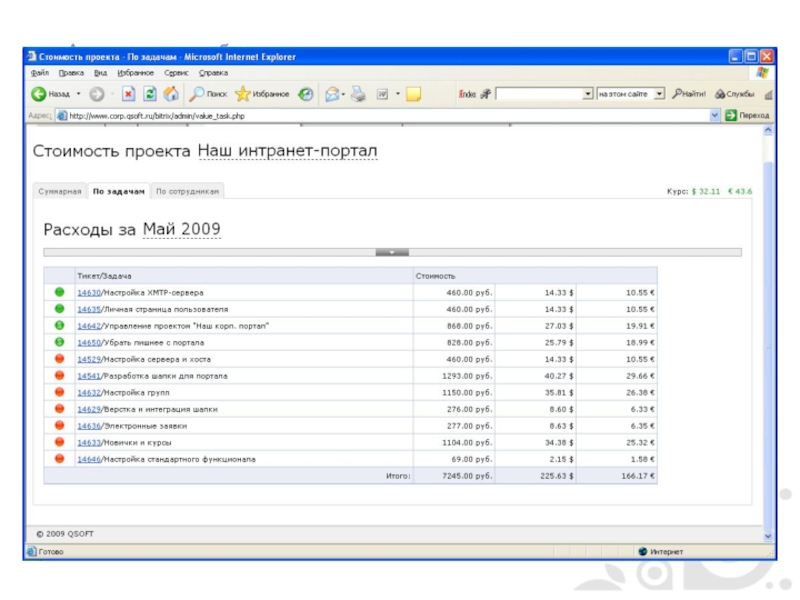The image size is (800, 600).
Task: Go to the browser Home page icon
Action: pos(171,94)
